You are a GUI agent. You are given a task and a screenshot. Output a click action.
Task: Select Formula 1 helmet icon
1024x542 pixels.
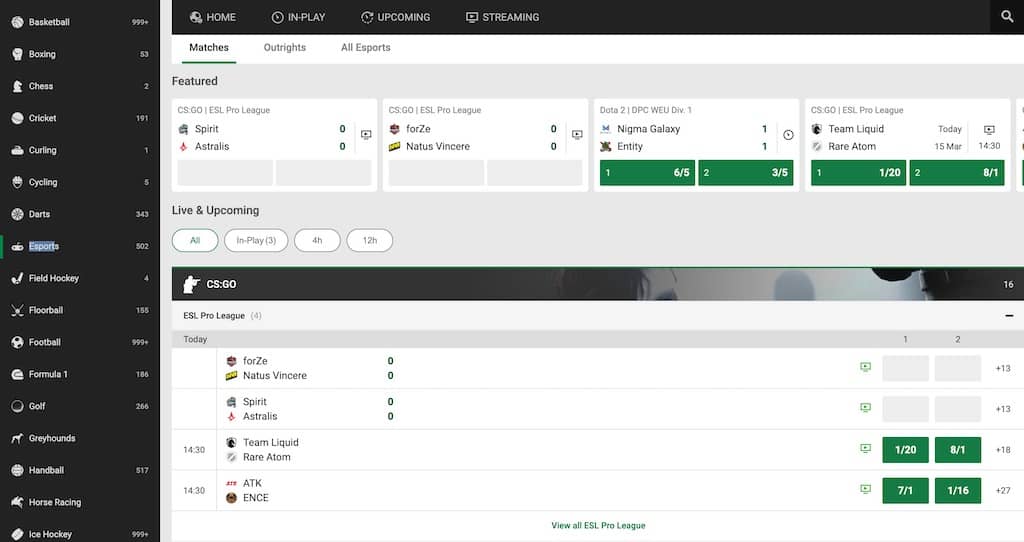(x=18, y=374)
